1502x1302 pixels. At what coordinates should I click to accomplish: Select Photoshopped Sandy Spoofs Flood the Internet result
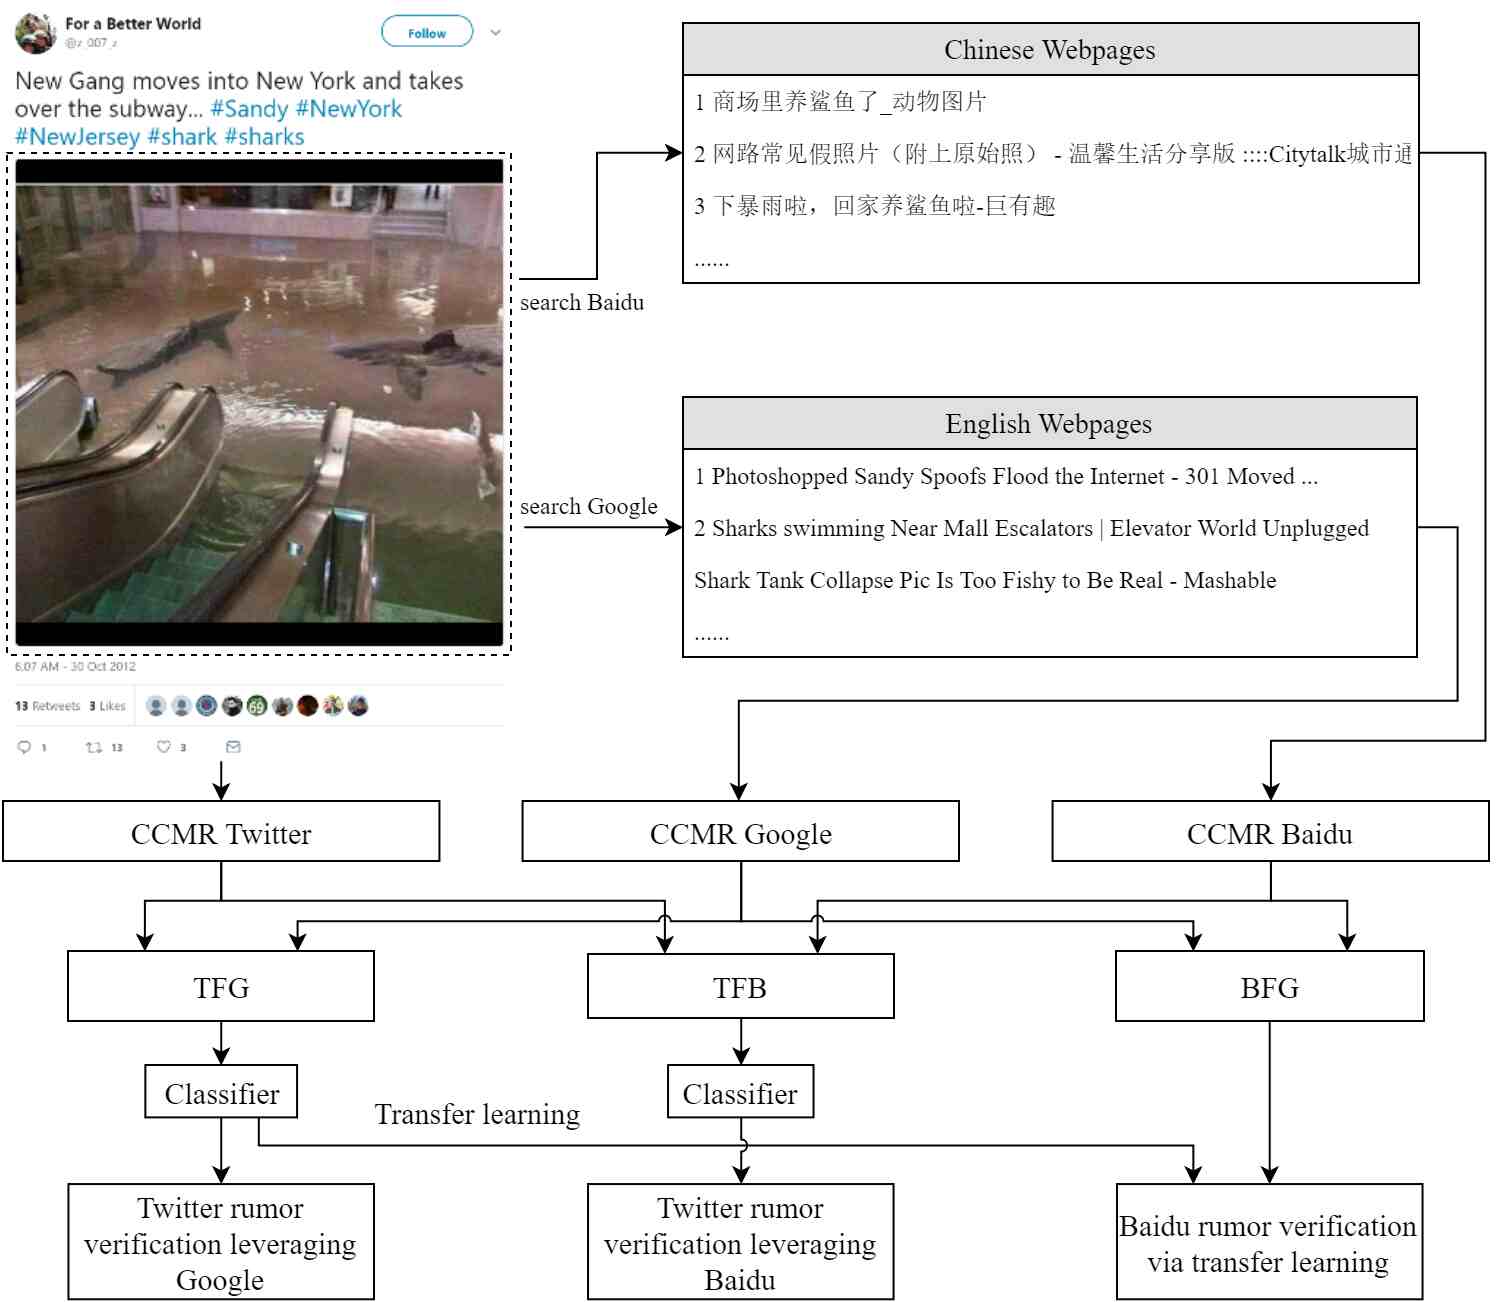[1006, 476]
